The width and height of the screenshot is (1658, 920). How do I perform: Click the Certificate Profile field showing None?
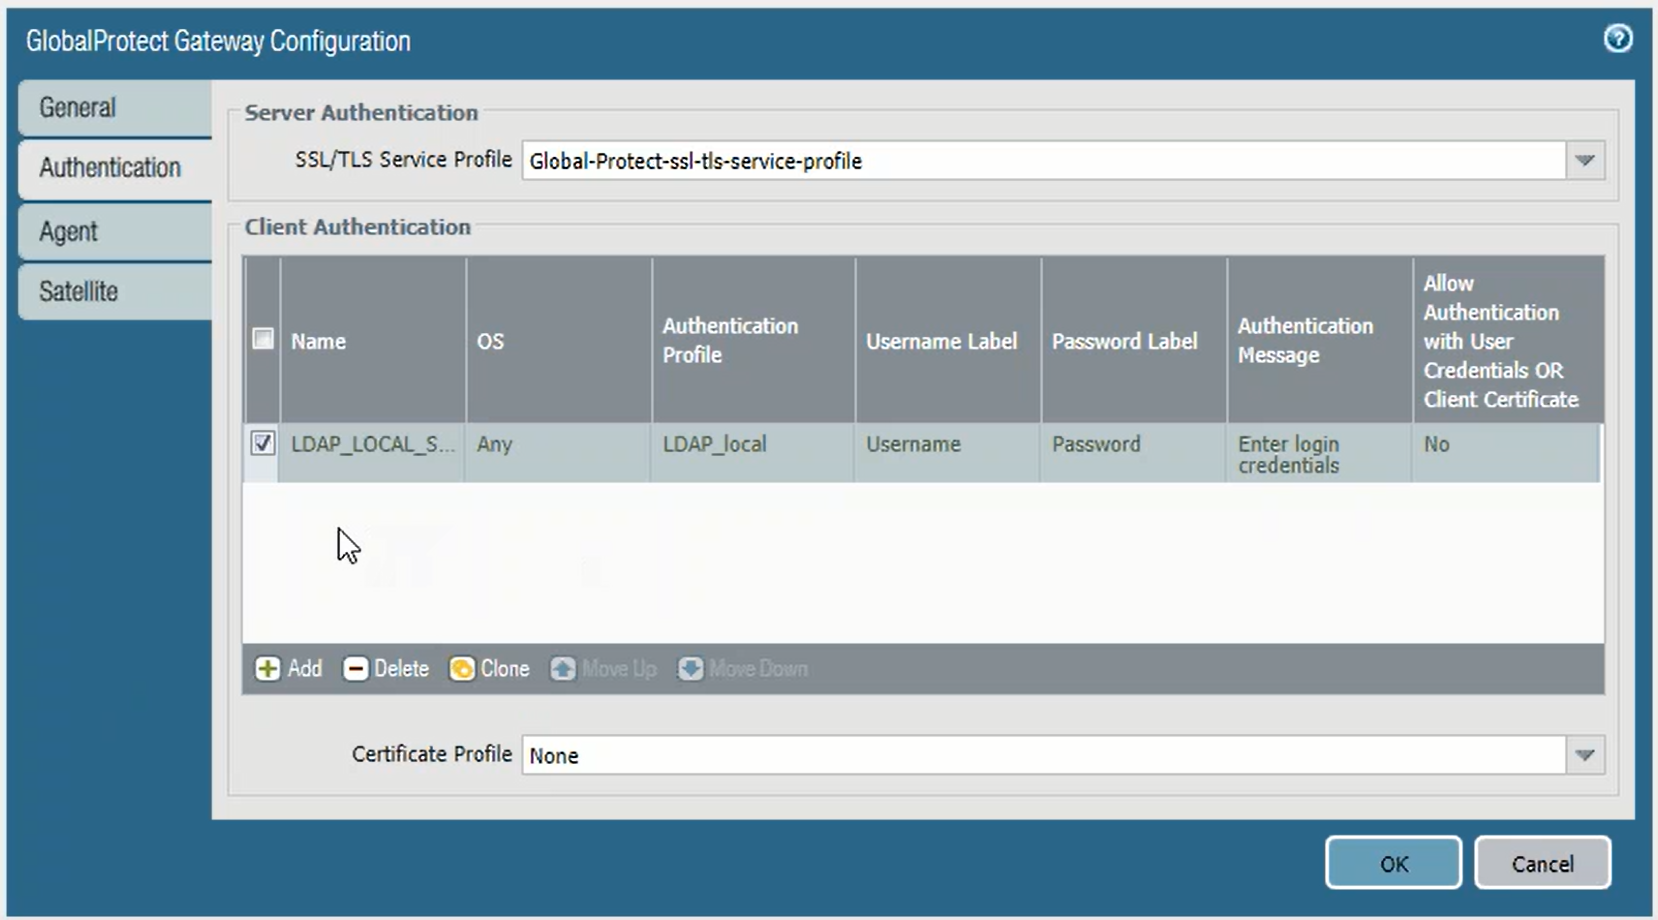(x=1040, y=755)
